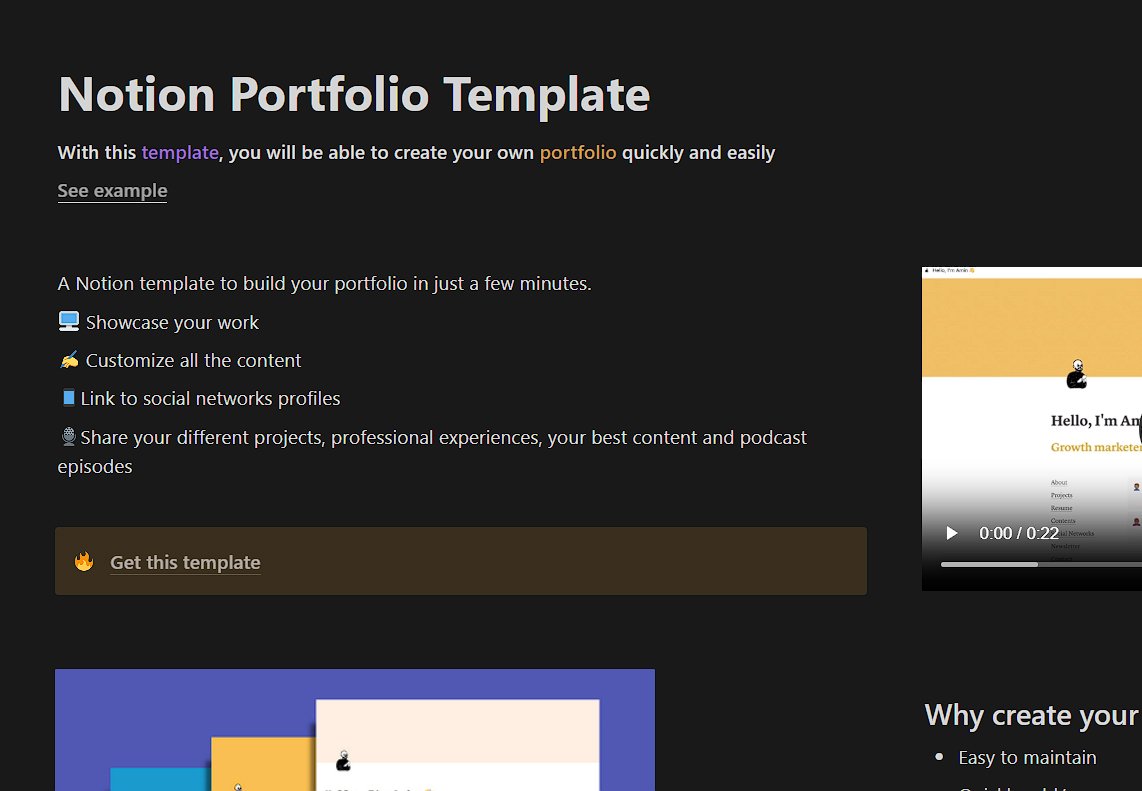Screen dimensions: 1142x791
Task: Click the 'Customize all the content' text
Action: click(193, 361)
